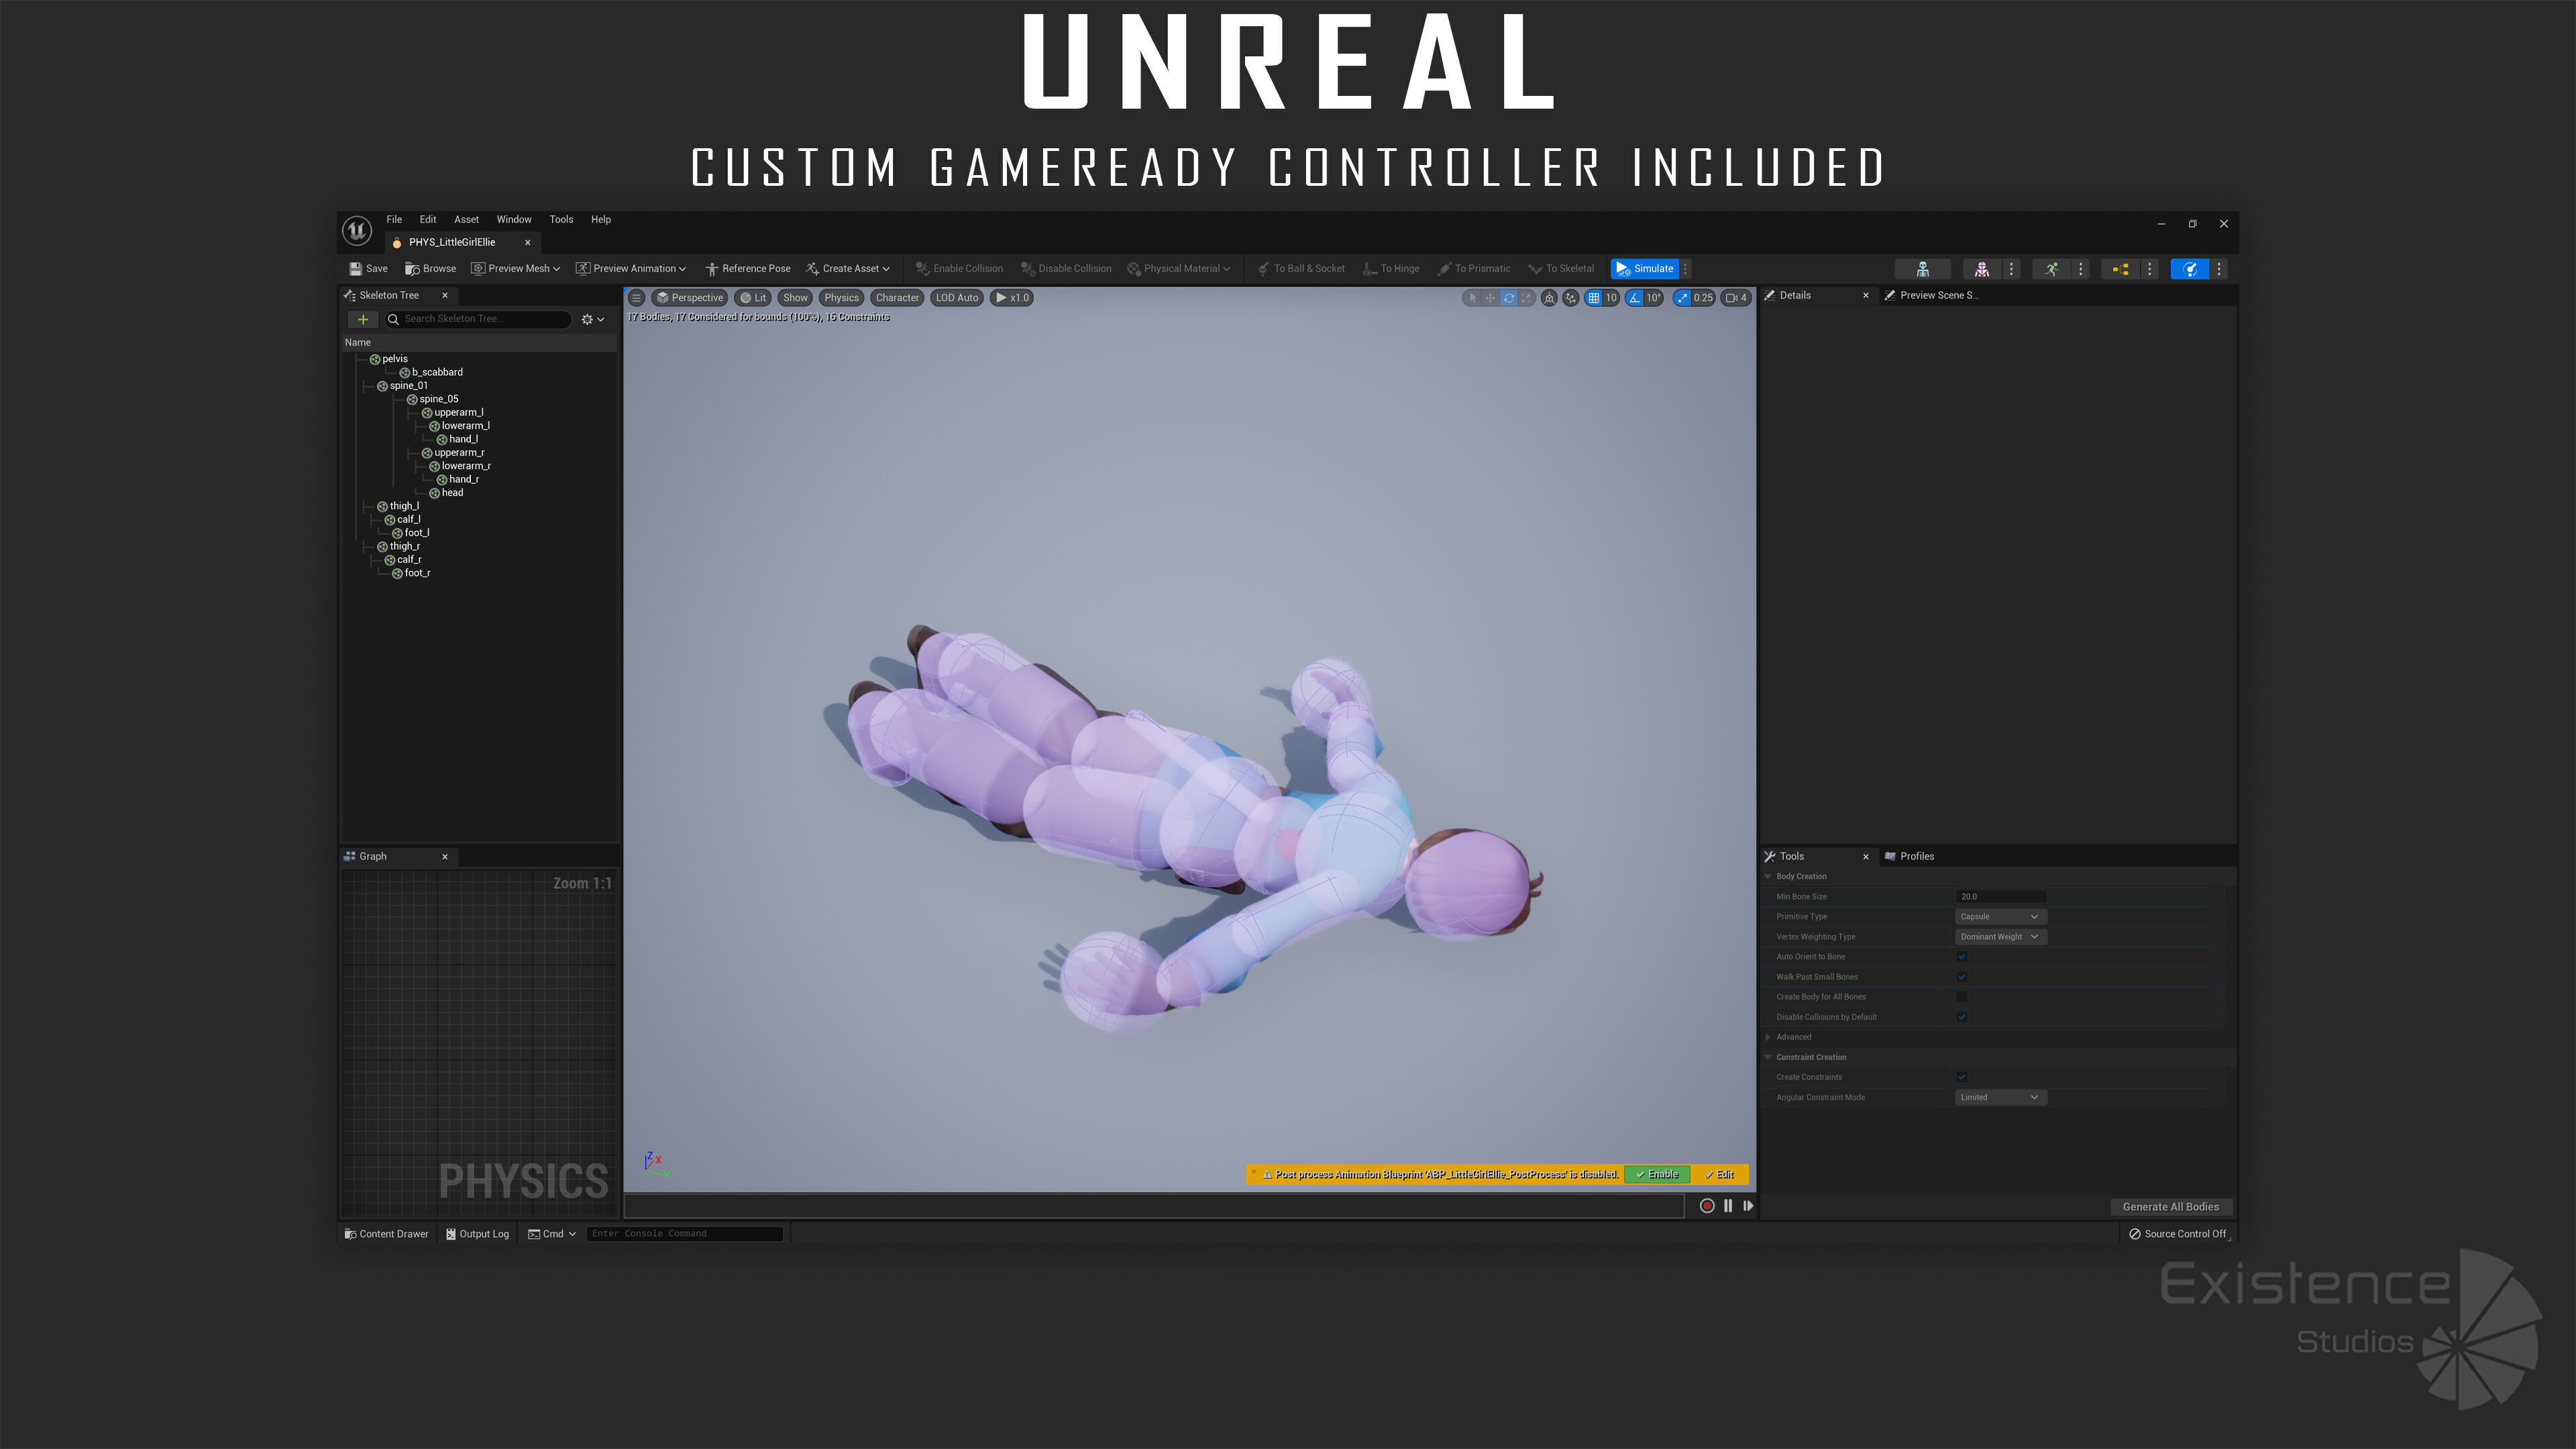Toggle the grid snapping icon
Screen dimensions: 2576x1449
point(1594,298)
